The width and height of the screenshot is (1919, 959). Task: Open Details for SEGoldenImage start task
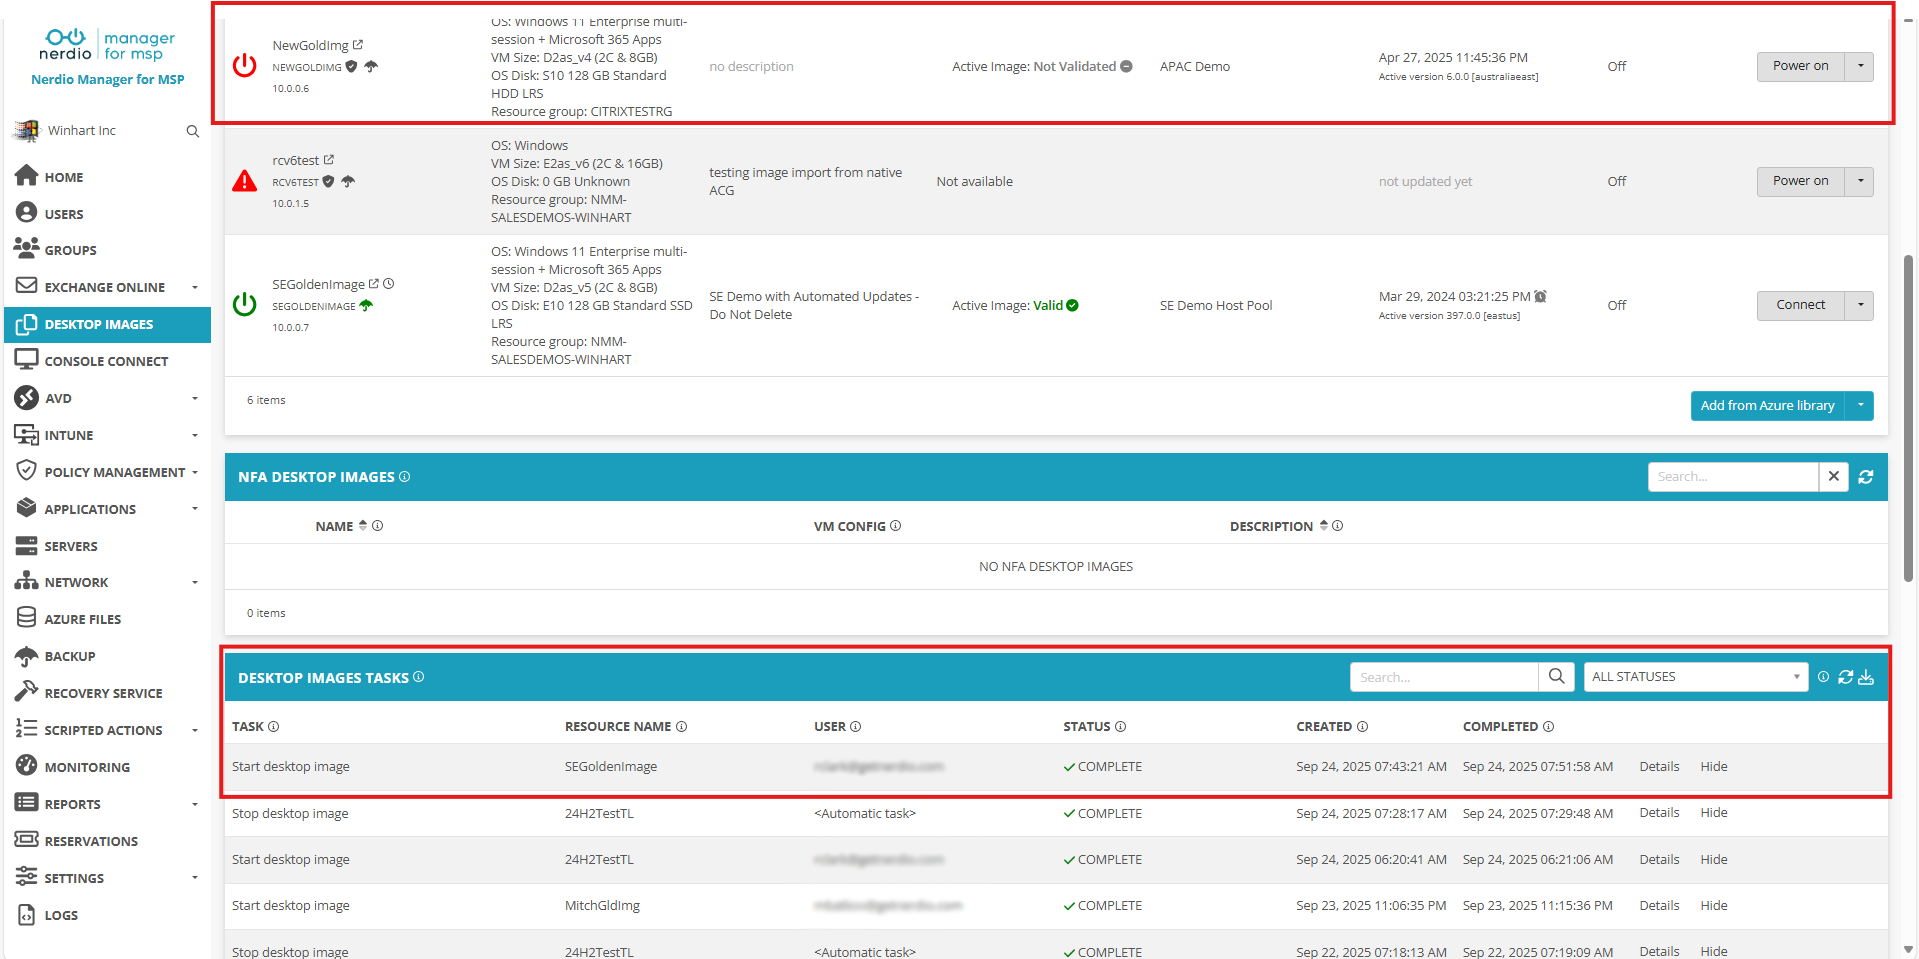pos(1659,767)
